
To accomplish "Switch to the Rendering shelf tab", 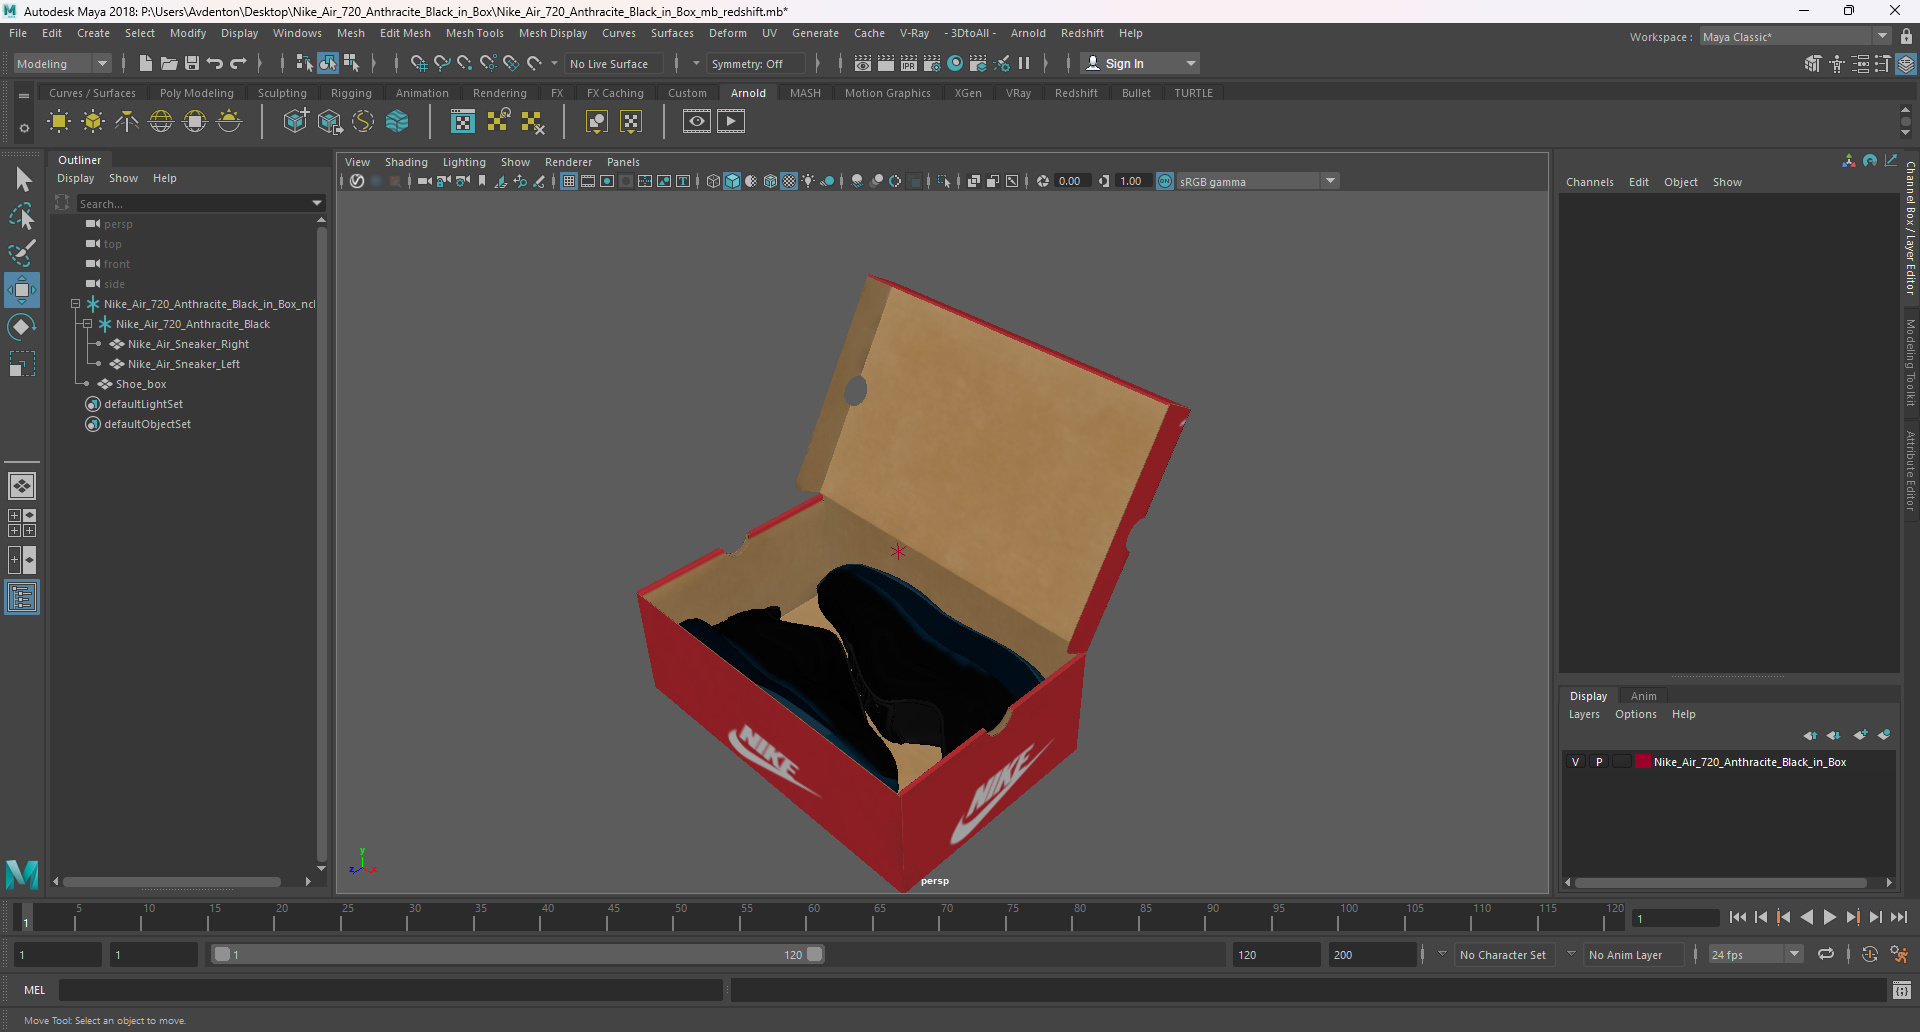I will pos(499,93).
